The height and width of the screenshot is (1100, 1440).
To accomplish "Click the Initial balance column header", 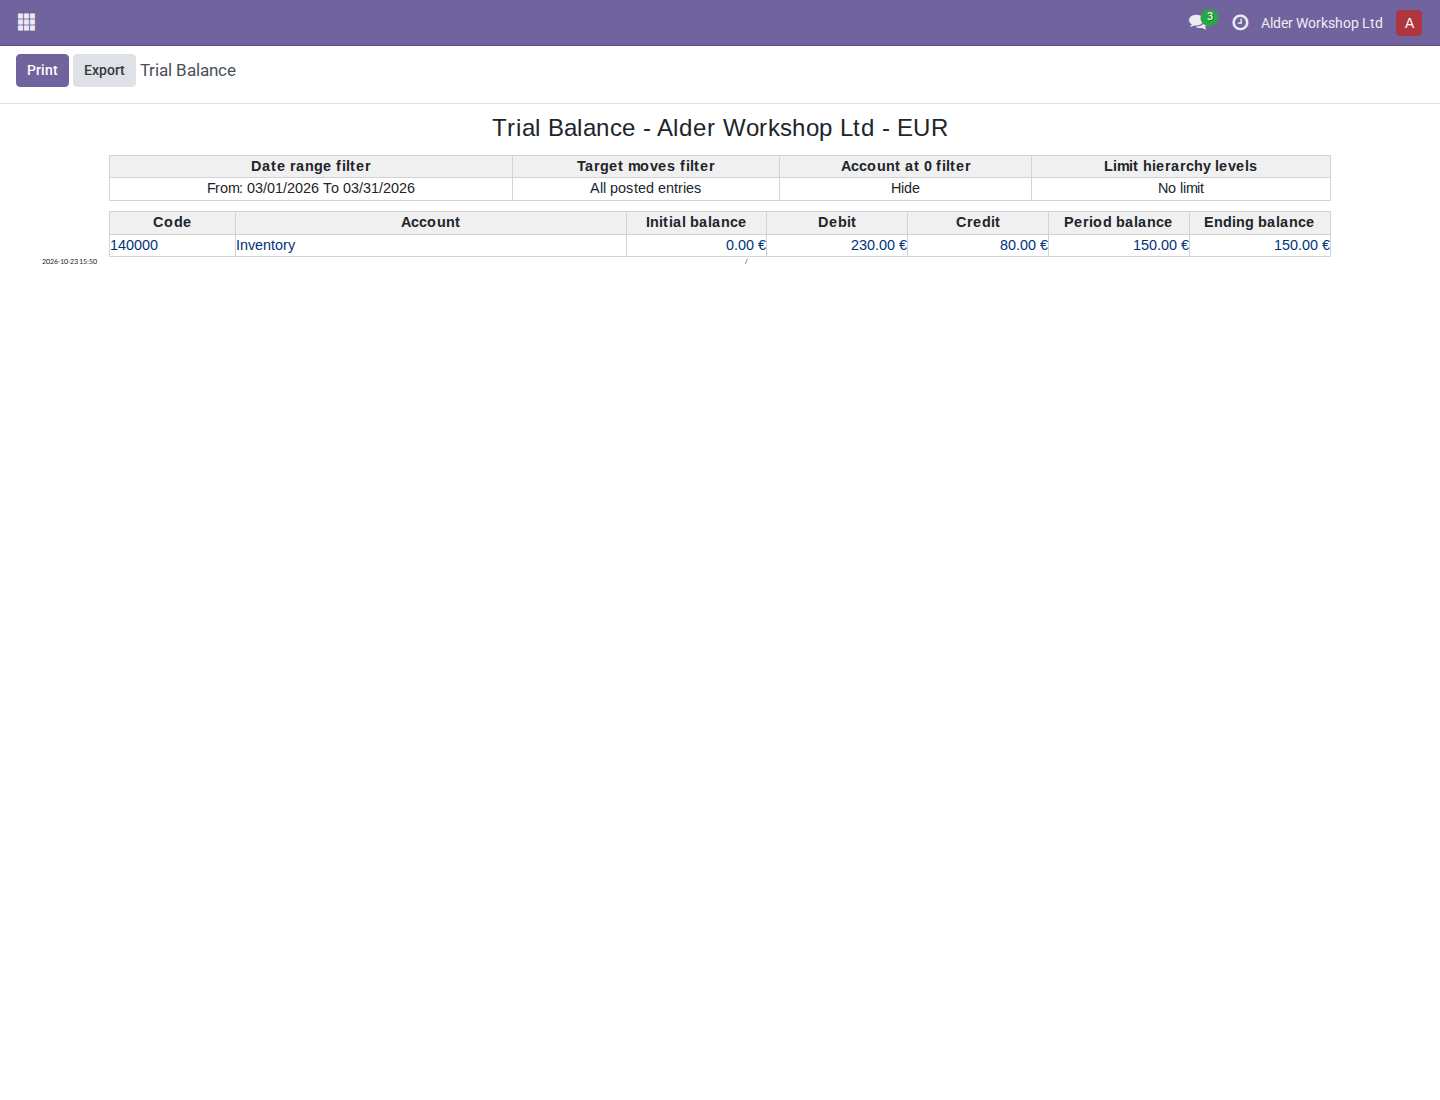I will tap(696, 222).
